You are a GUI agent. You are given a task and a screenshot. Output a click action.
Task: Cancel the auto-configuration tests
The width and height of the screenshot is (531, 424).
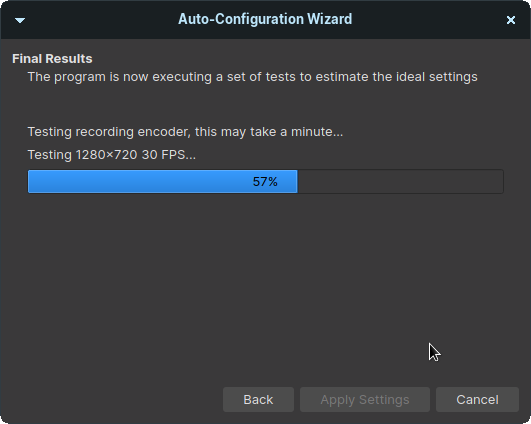(477, 400)
